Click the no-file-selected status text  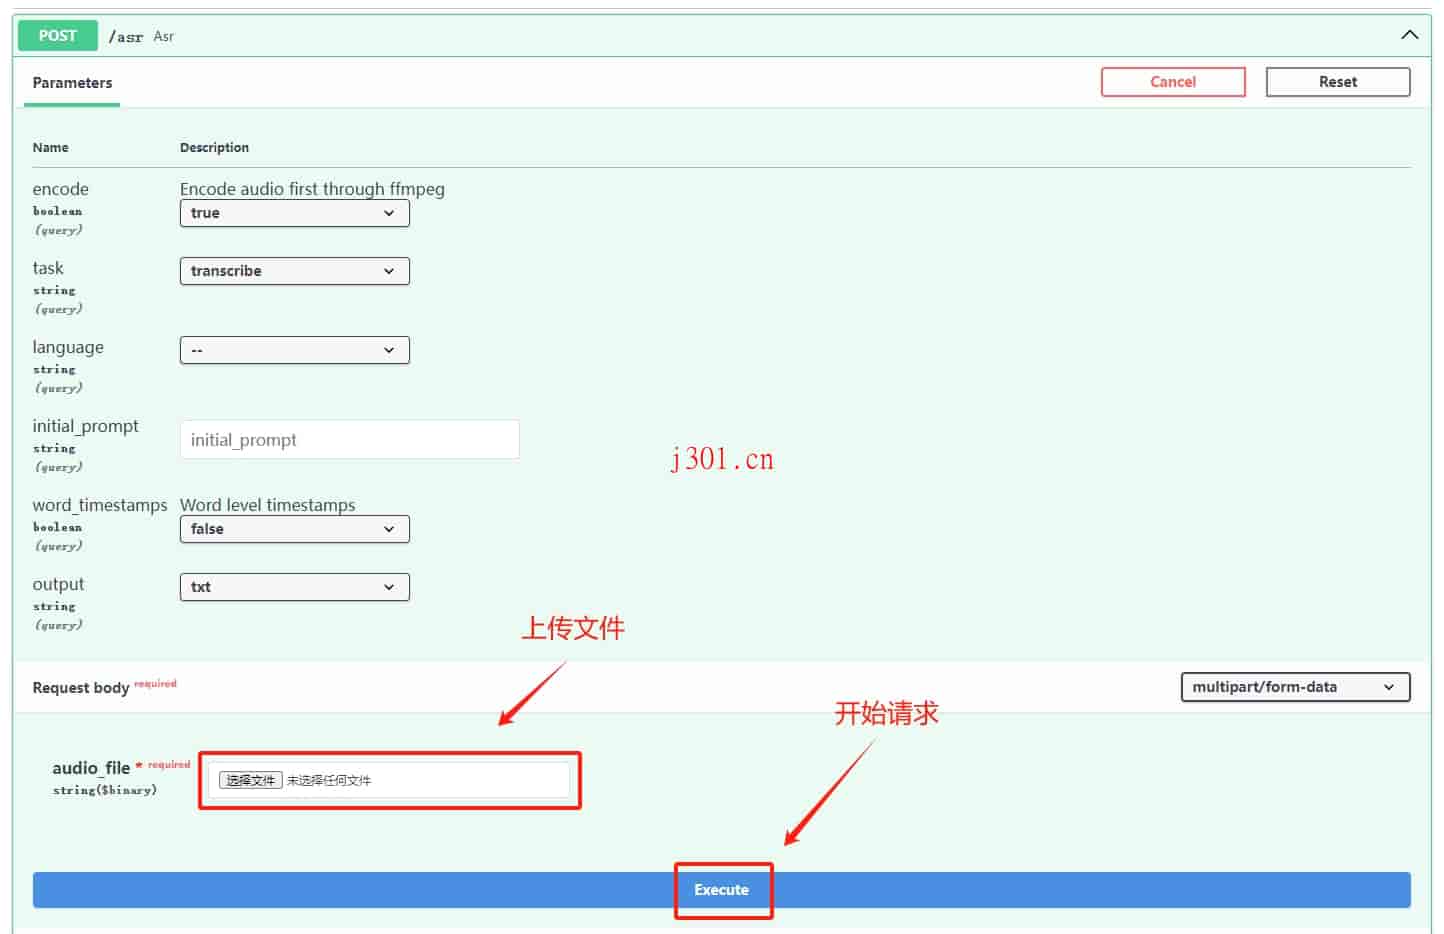pos(328,781)
